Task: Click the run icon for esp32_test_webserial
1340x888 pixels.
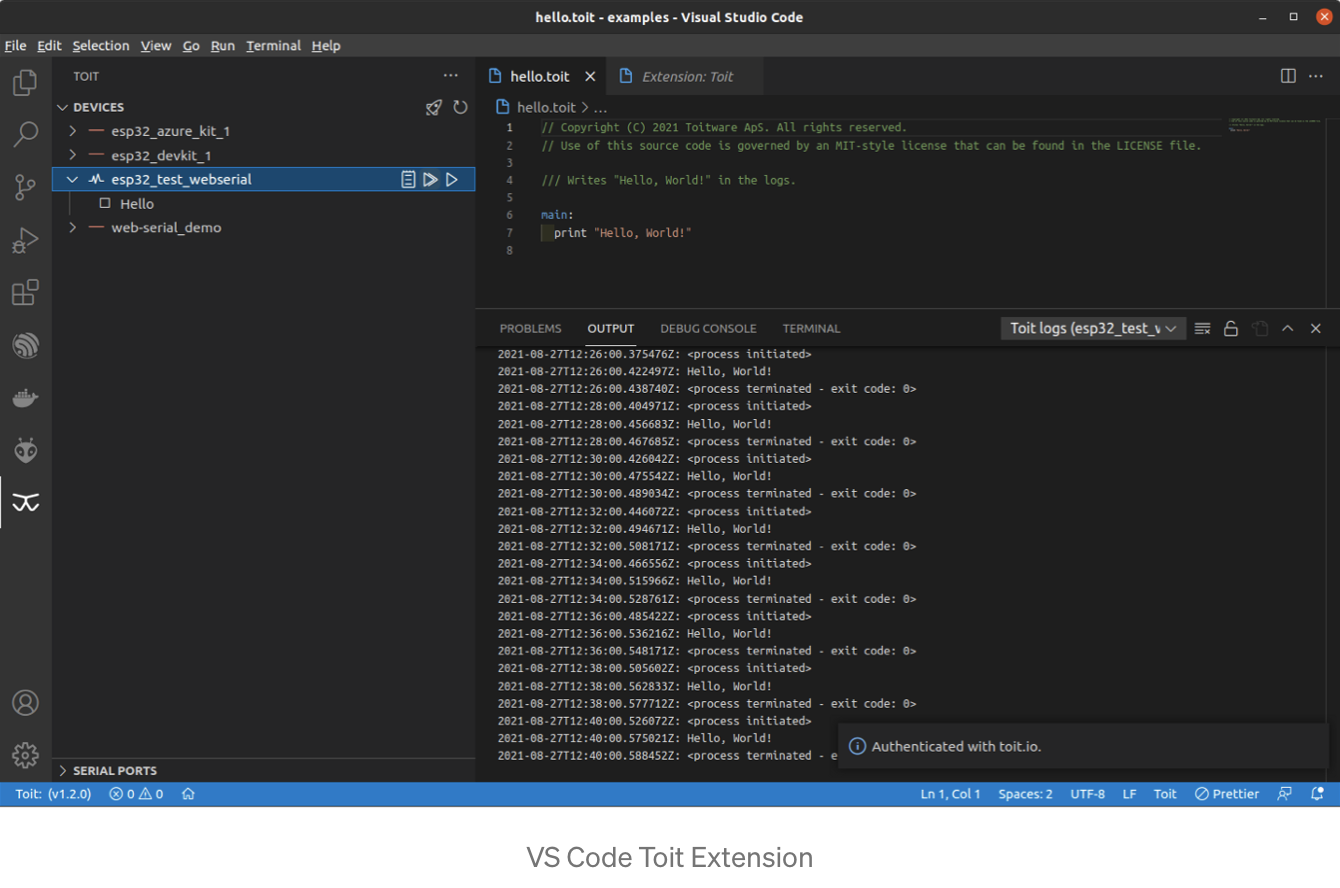Action: pyautogui.click(x=452, y=179)
